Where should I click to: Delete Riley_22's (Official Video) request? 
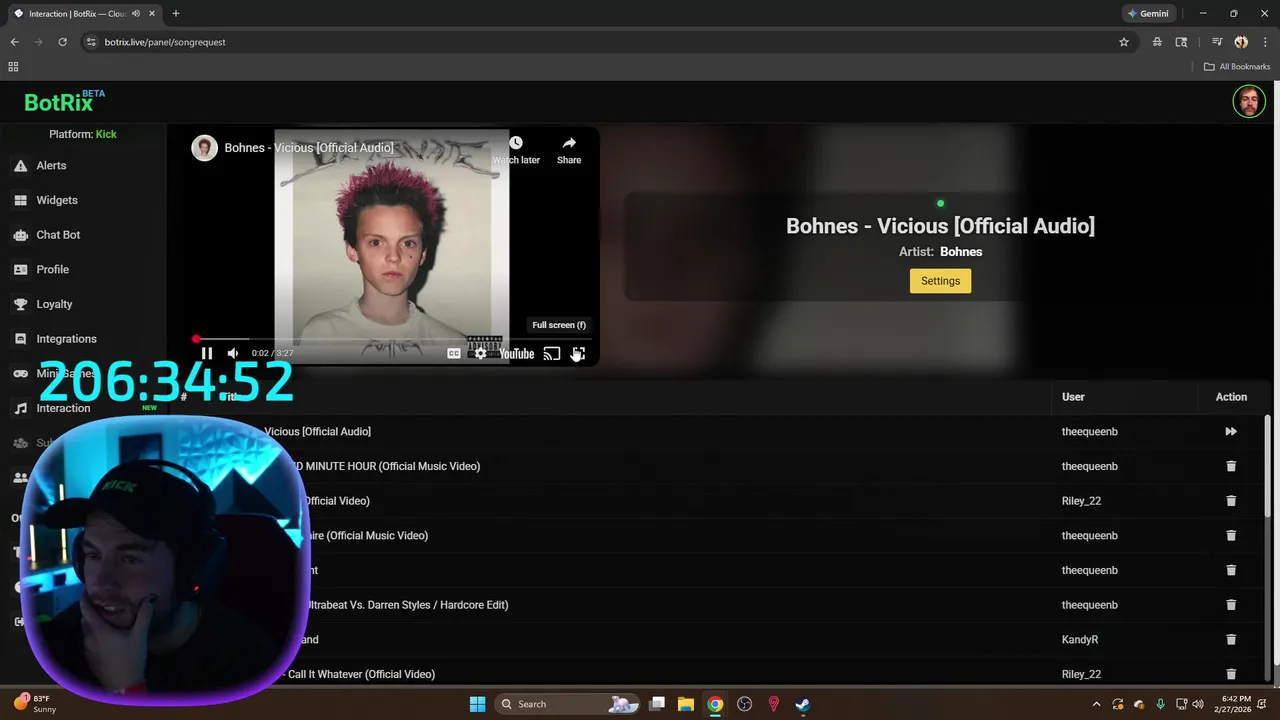1231,501
